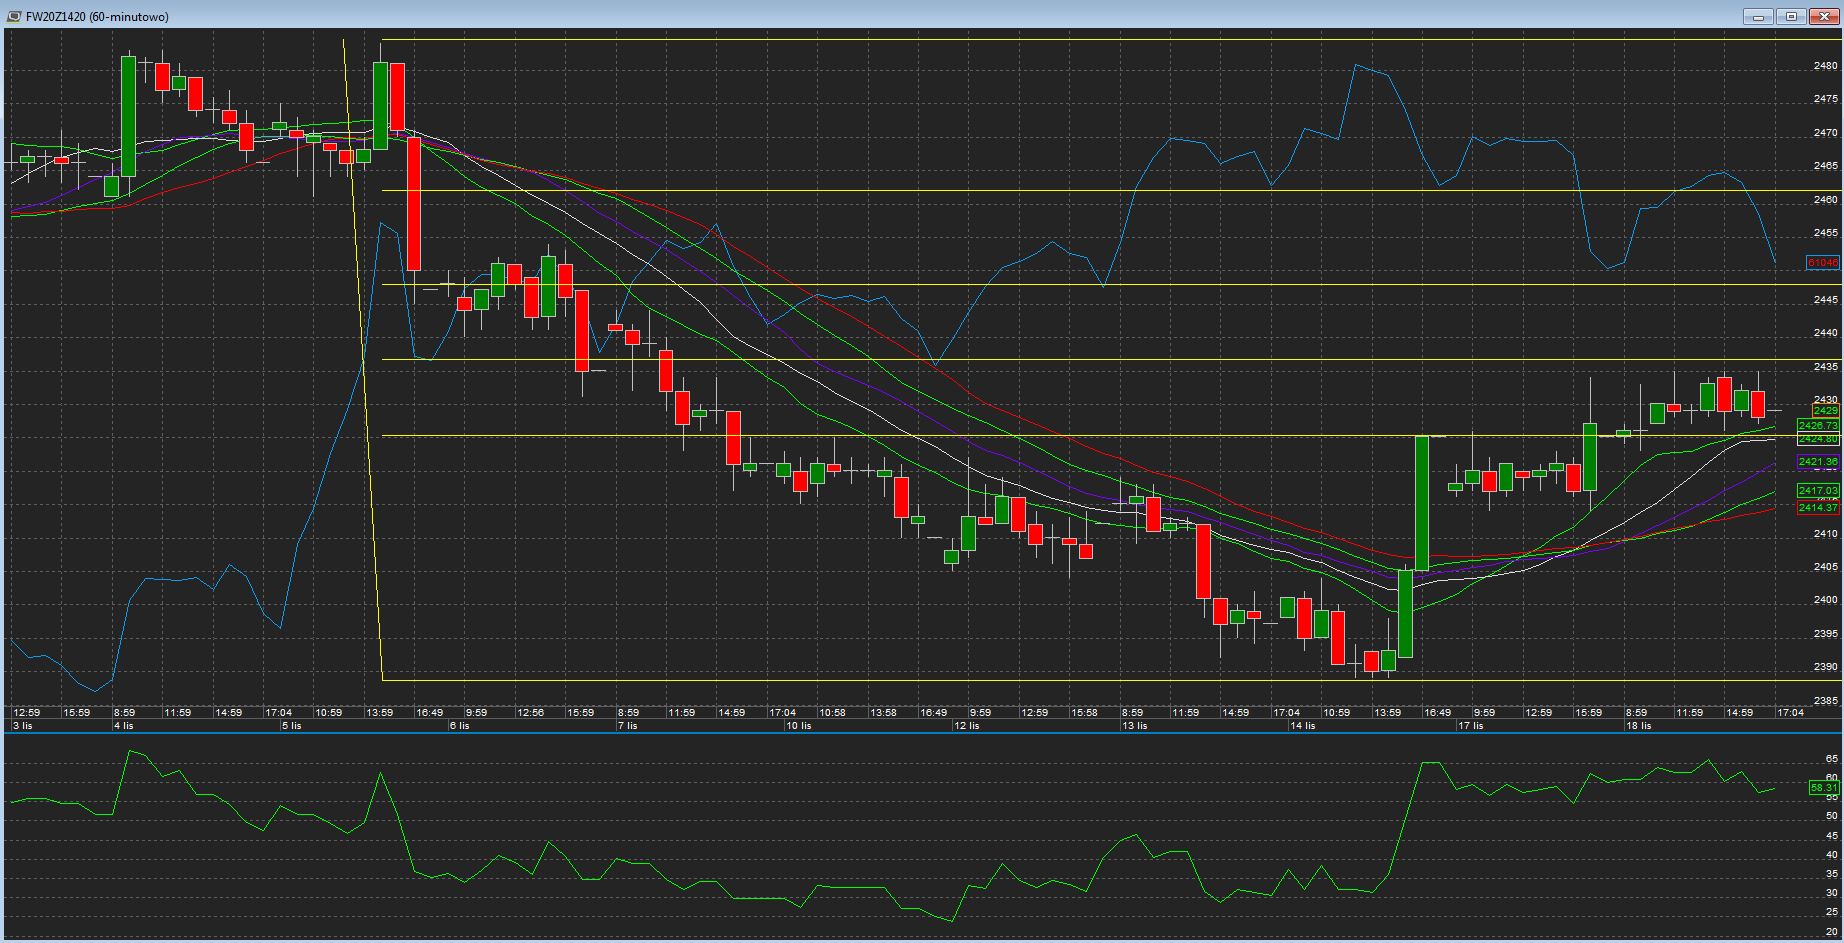This screenshot has height=943, width=1844.
Task: Click the '3 lis' date on time axis
Action: [22, 726]
